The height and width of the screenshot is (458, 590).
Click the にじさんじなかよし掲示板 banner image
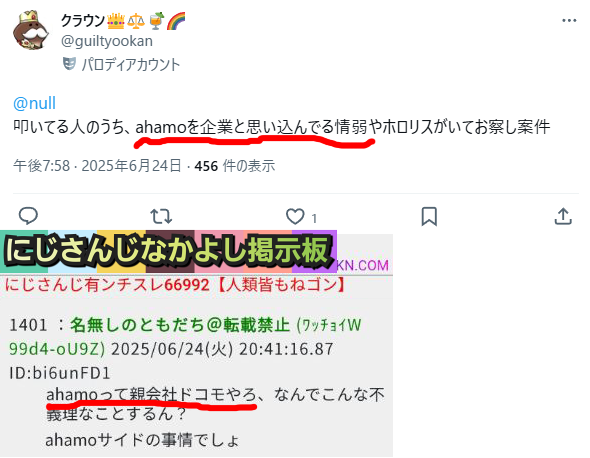click(x=168, y=251)
